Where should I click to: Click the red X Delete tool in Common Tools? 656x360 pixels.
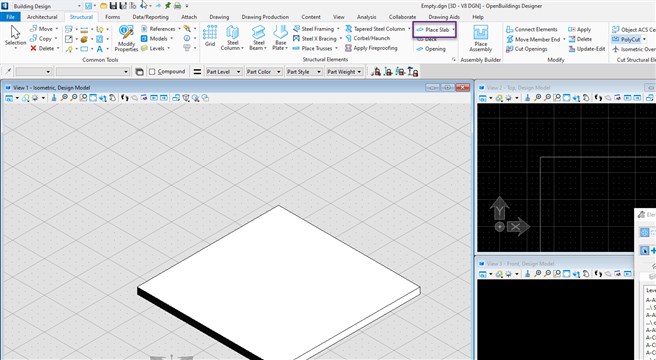pos(42,48)
